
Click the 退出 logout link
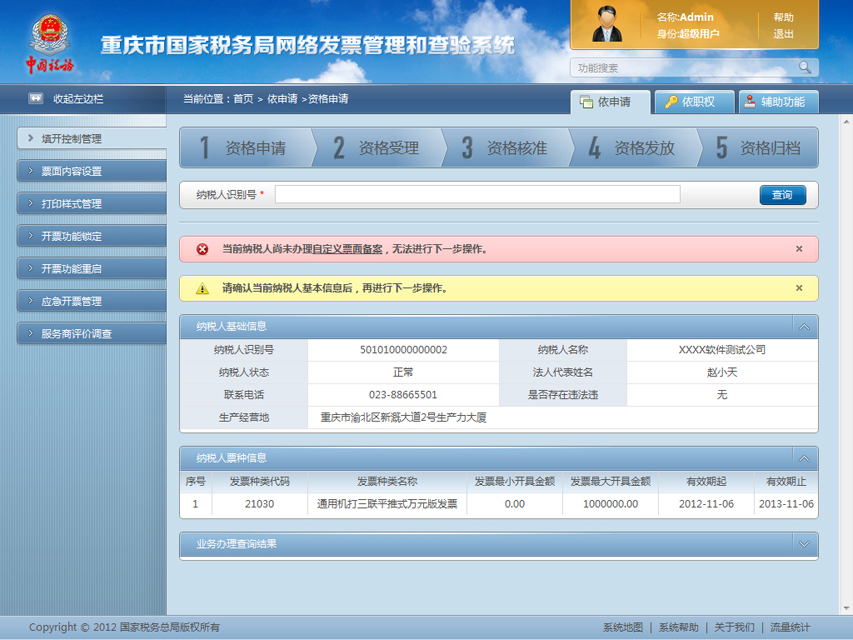click(783, 34)
